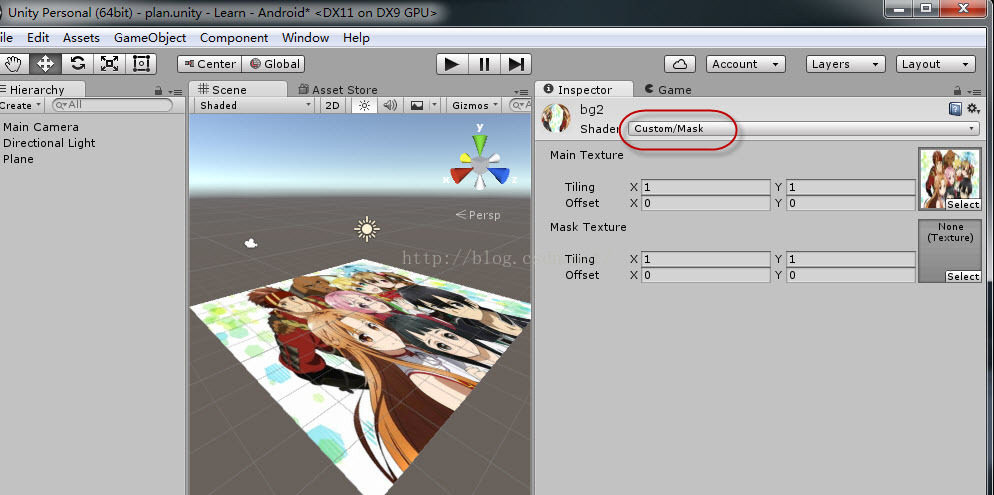Screen dimensions: 994x495
Task: Switch to the Game tab
Action: (x=668, y=89)
